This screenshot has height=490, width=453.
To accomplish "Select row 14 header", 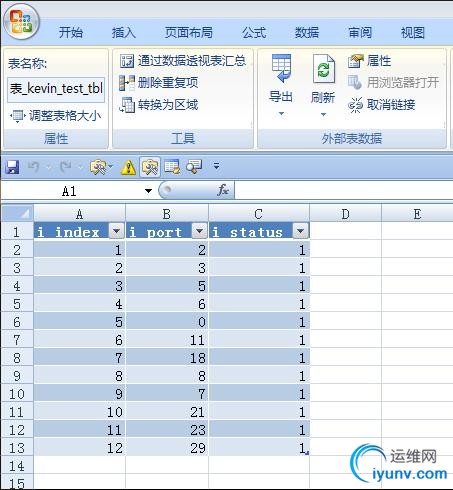I will tap(17, 466).
